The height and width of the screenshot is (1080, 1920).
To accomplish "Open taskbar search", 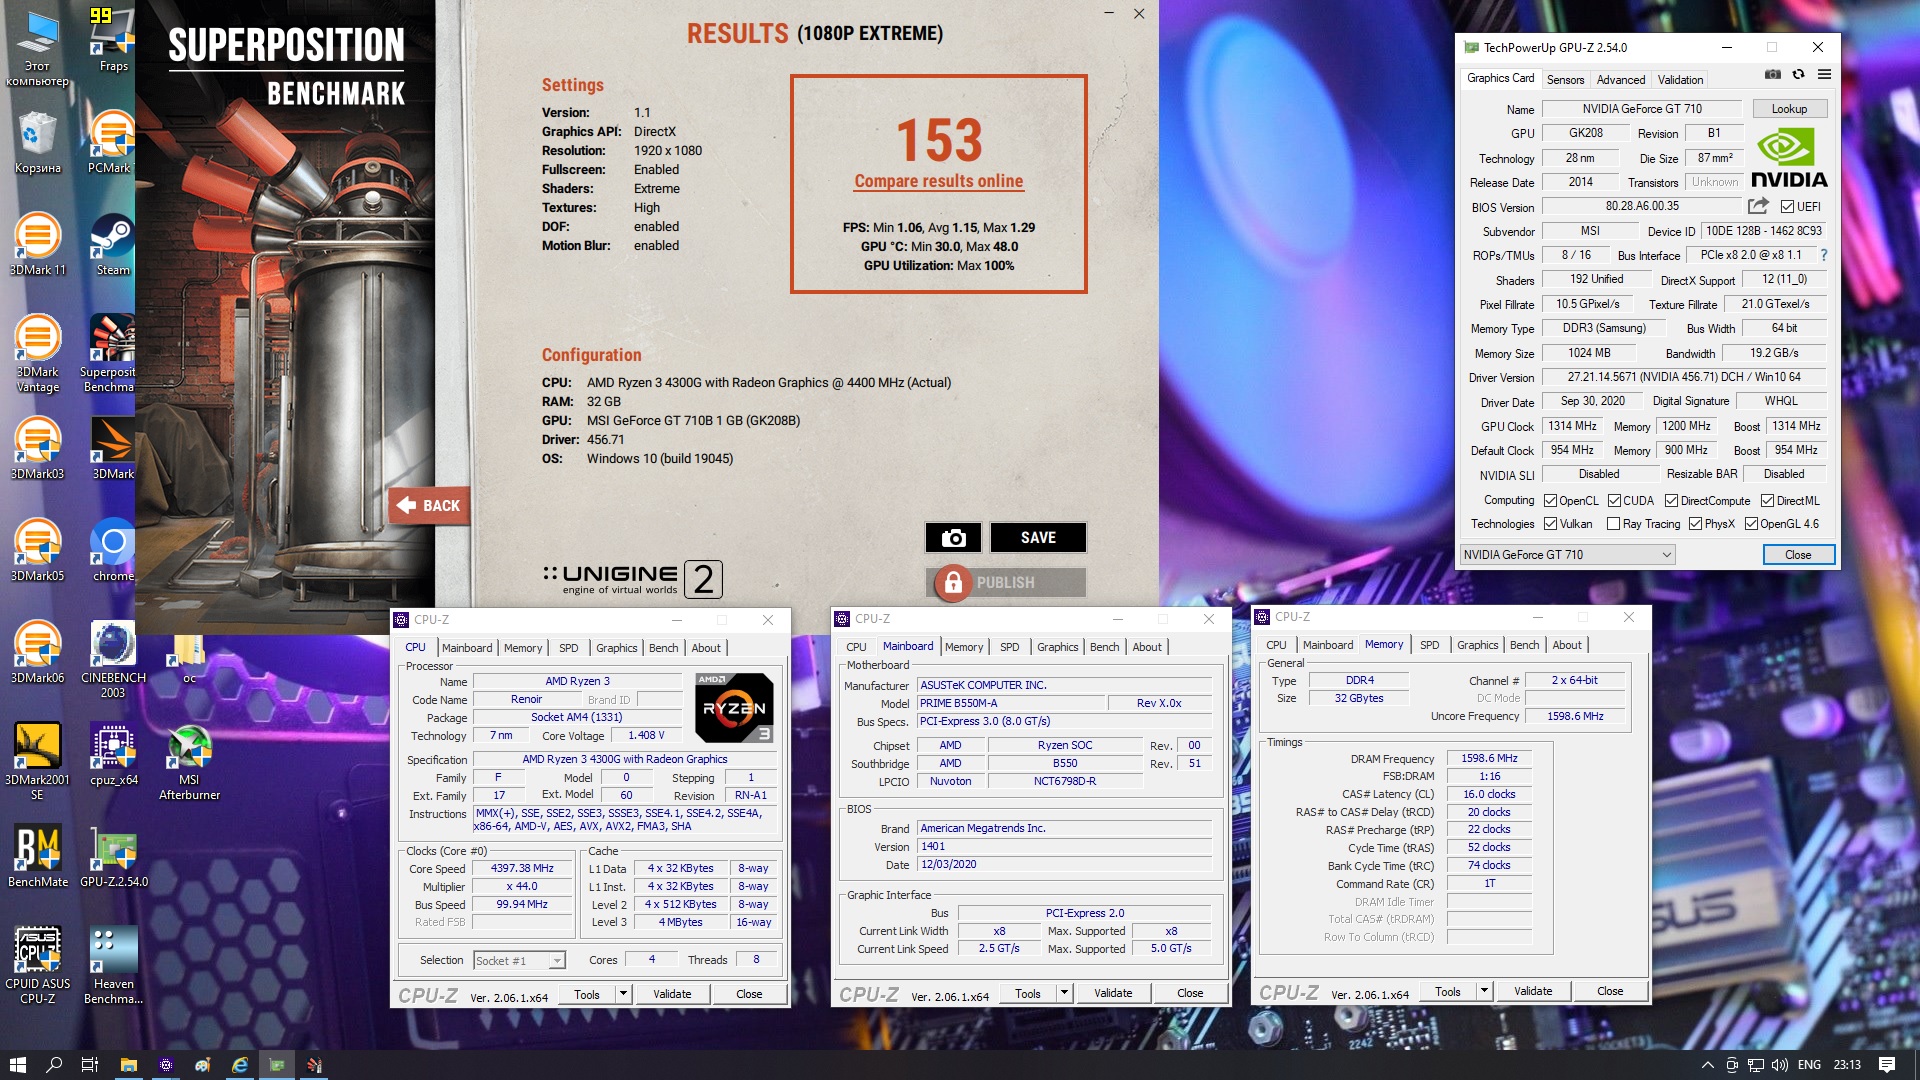I will pyautogui.click(x=54, y=1065).
